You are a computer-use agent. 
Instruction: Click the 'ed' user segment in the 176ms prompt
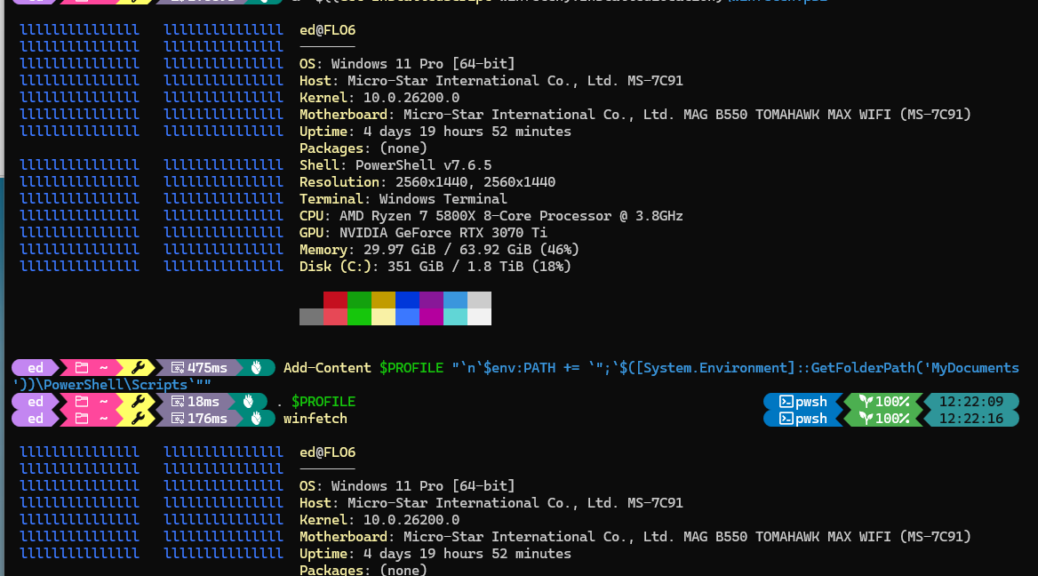36,418
